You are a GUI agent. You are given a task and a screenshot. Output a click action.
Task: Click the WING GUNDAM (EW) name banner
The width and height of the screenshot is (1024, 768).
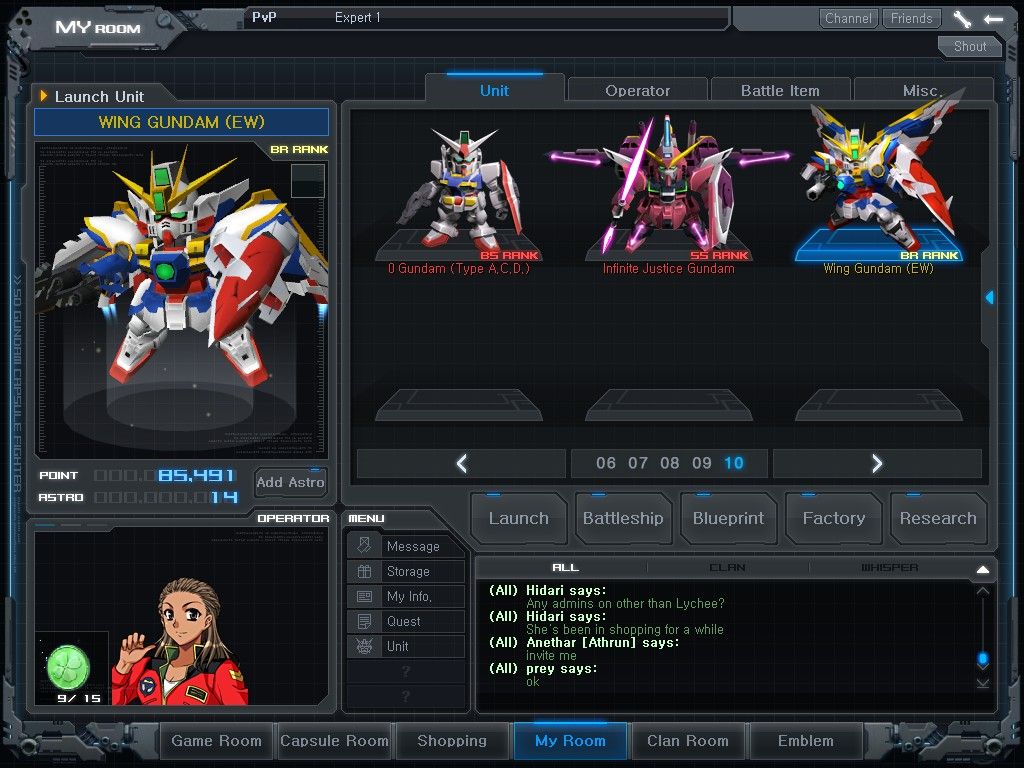(182, 122)
